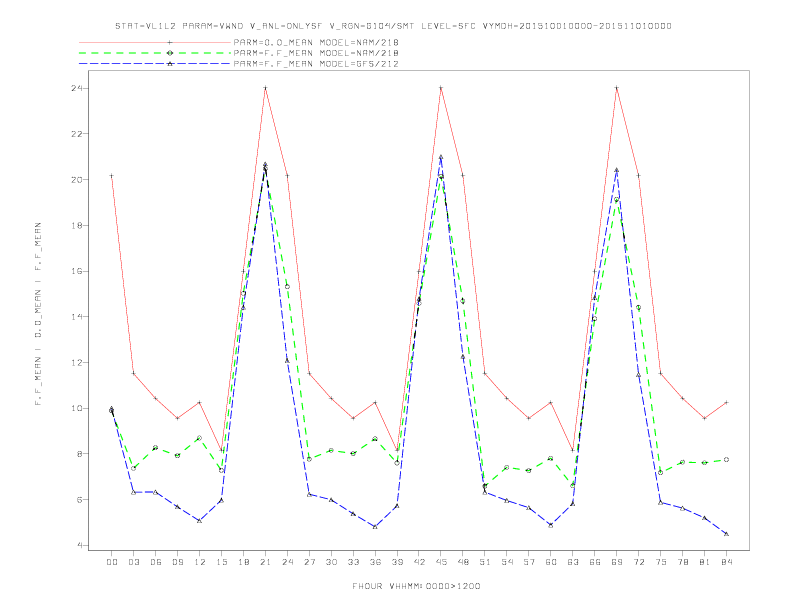Click the chart title starting STAT=VL1L2
Image resolution: width=792 pixels, height=612 pixels.
pyautogui.click(x=393, y=26)
